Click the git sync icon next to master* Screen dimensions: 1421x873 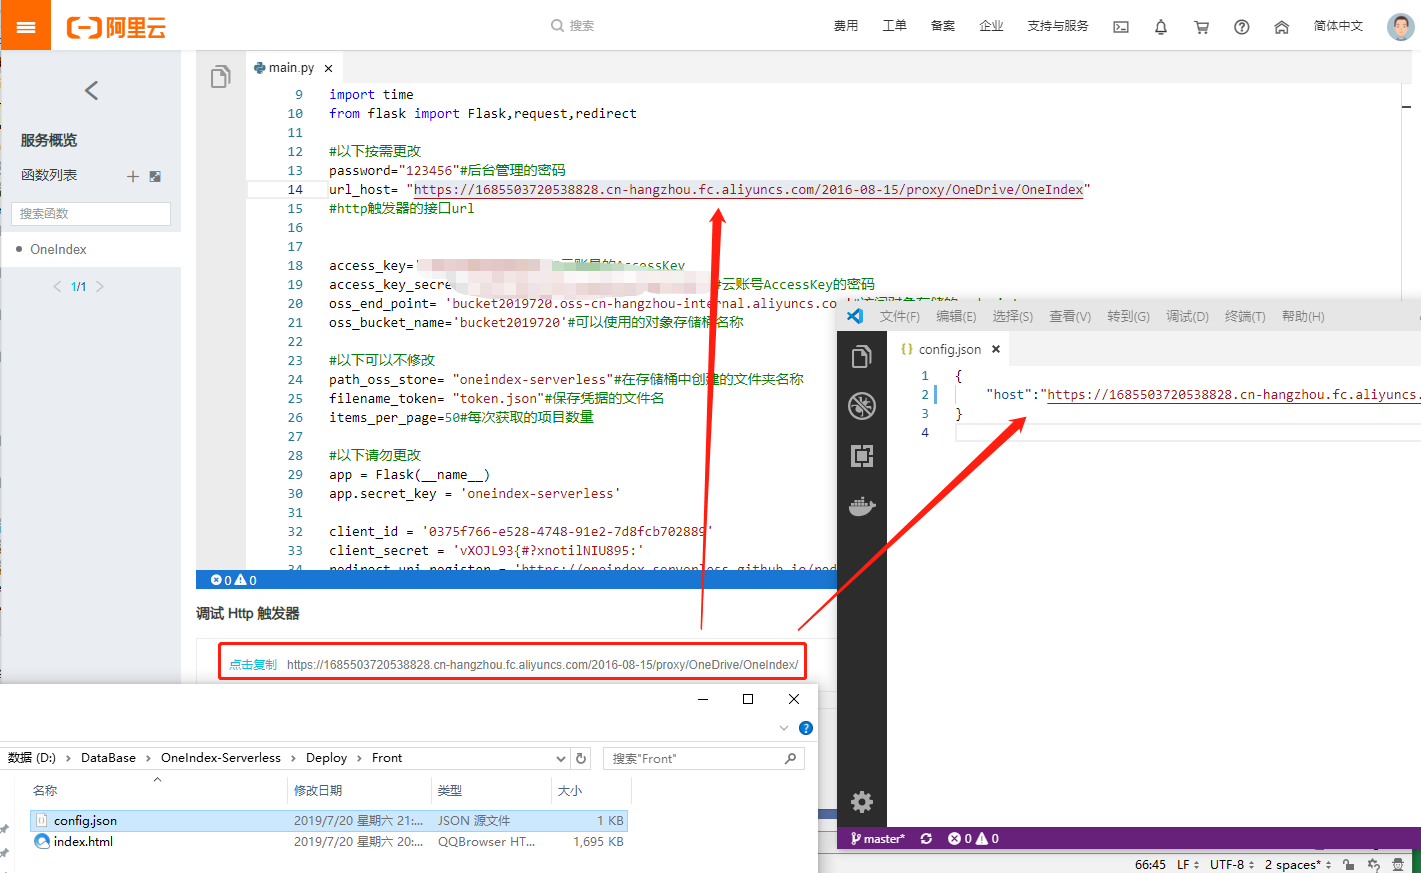tap(928, 838)
